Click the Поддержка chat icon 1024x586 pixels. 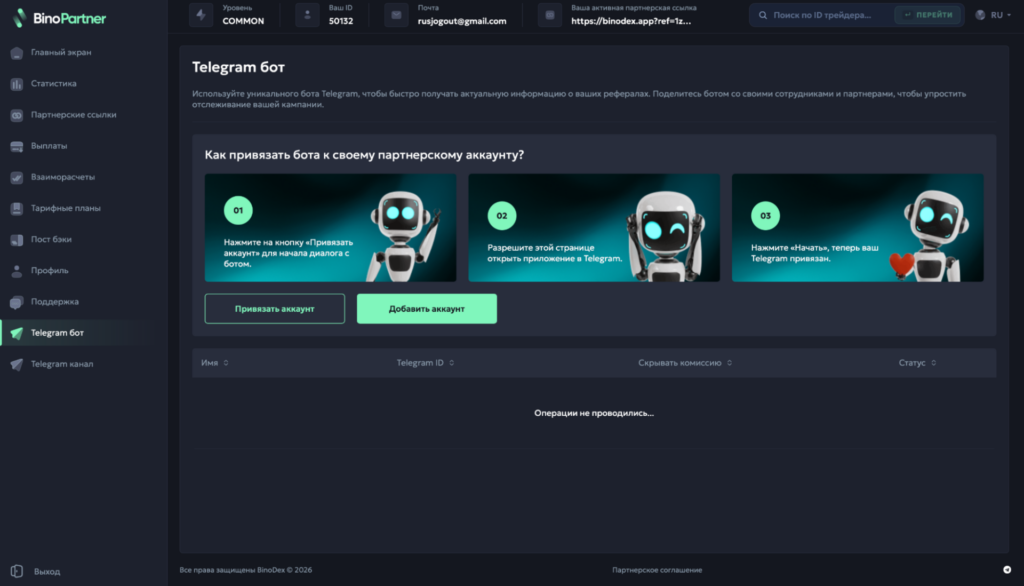click(x=17, y=302)
